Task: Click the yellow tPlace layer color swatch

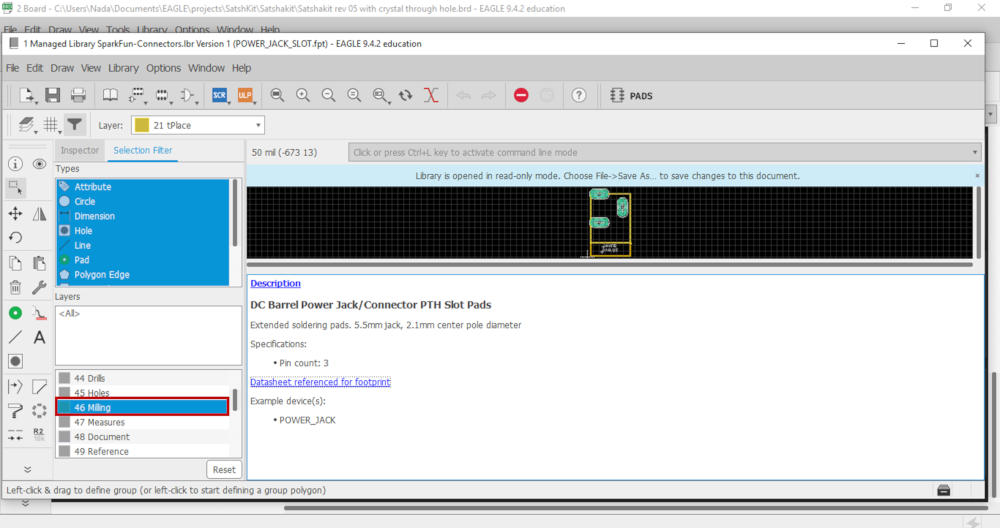Action: pos(142,125)
